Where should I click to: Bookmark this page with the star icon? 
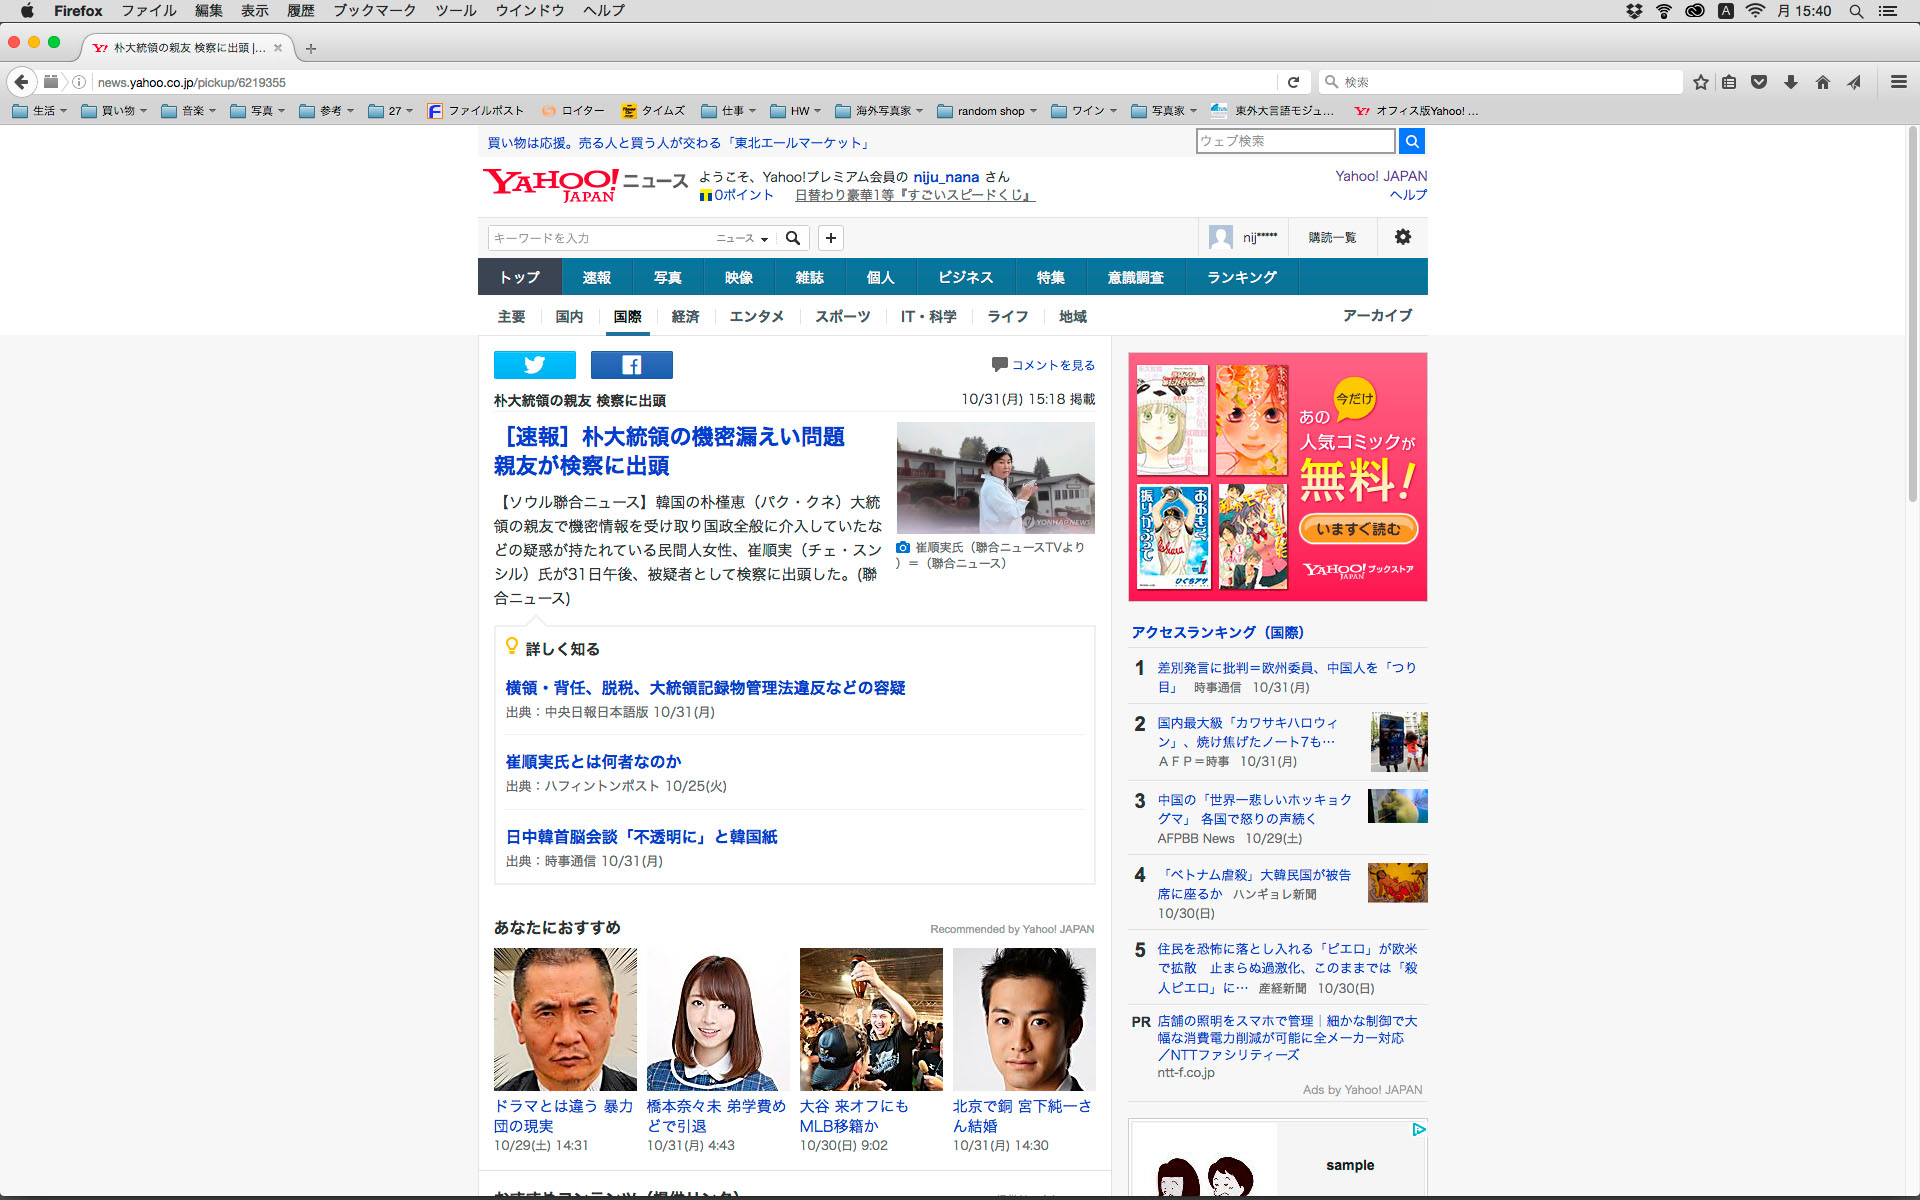point(1700,82)
